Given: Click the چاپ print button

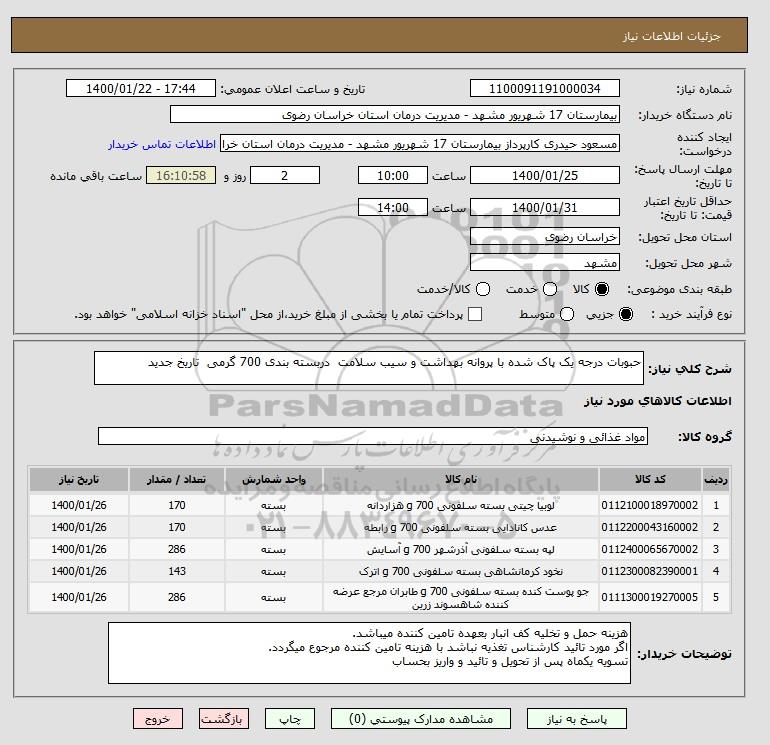Looking at the screenshot, I should tap(289, 719).
